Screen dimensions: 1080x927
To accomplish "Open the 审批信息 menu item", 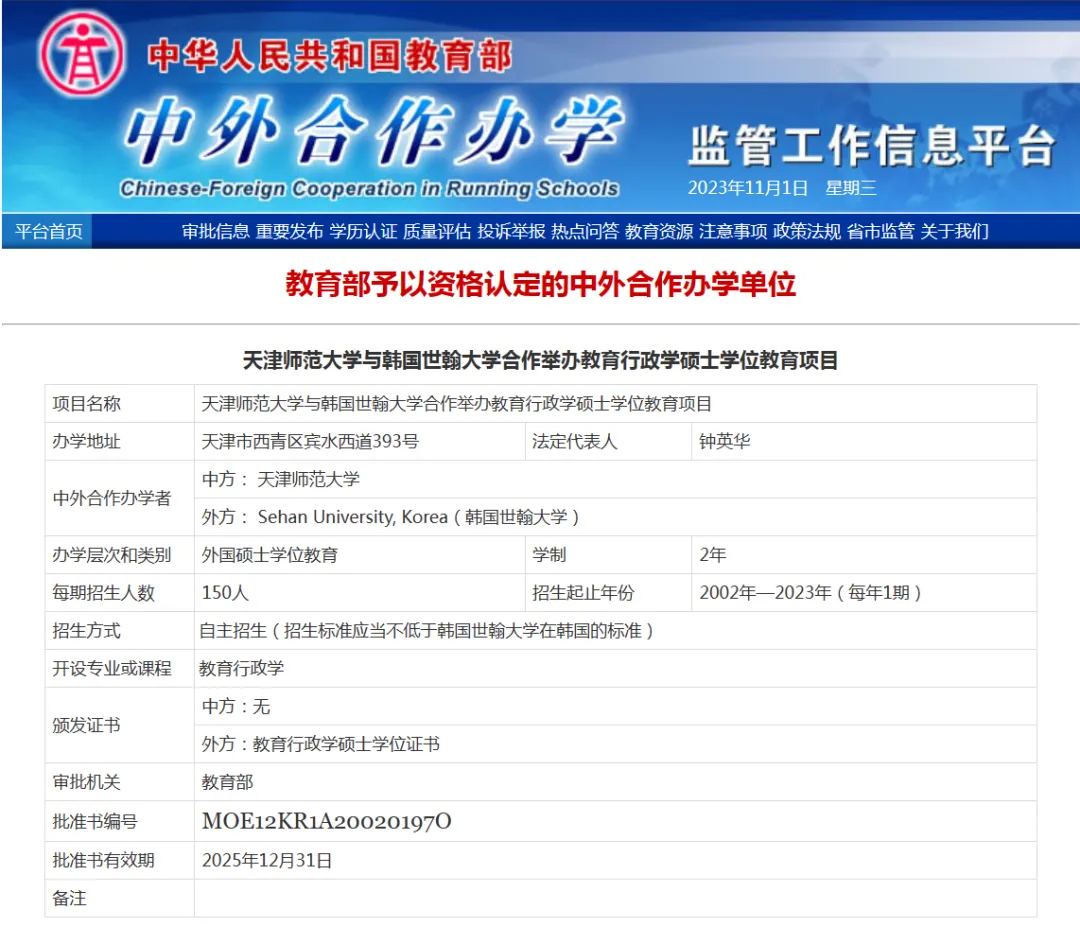I will [215, 231].
